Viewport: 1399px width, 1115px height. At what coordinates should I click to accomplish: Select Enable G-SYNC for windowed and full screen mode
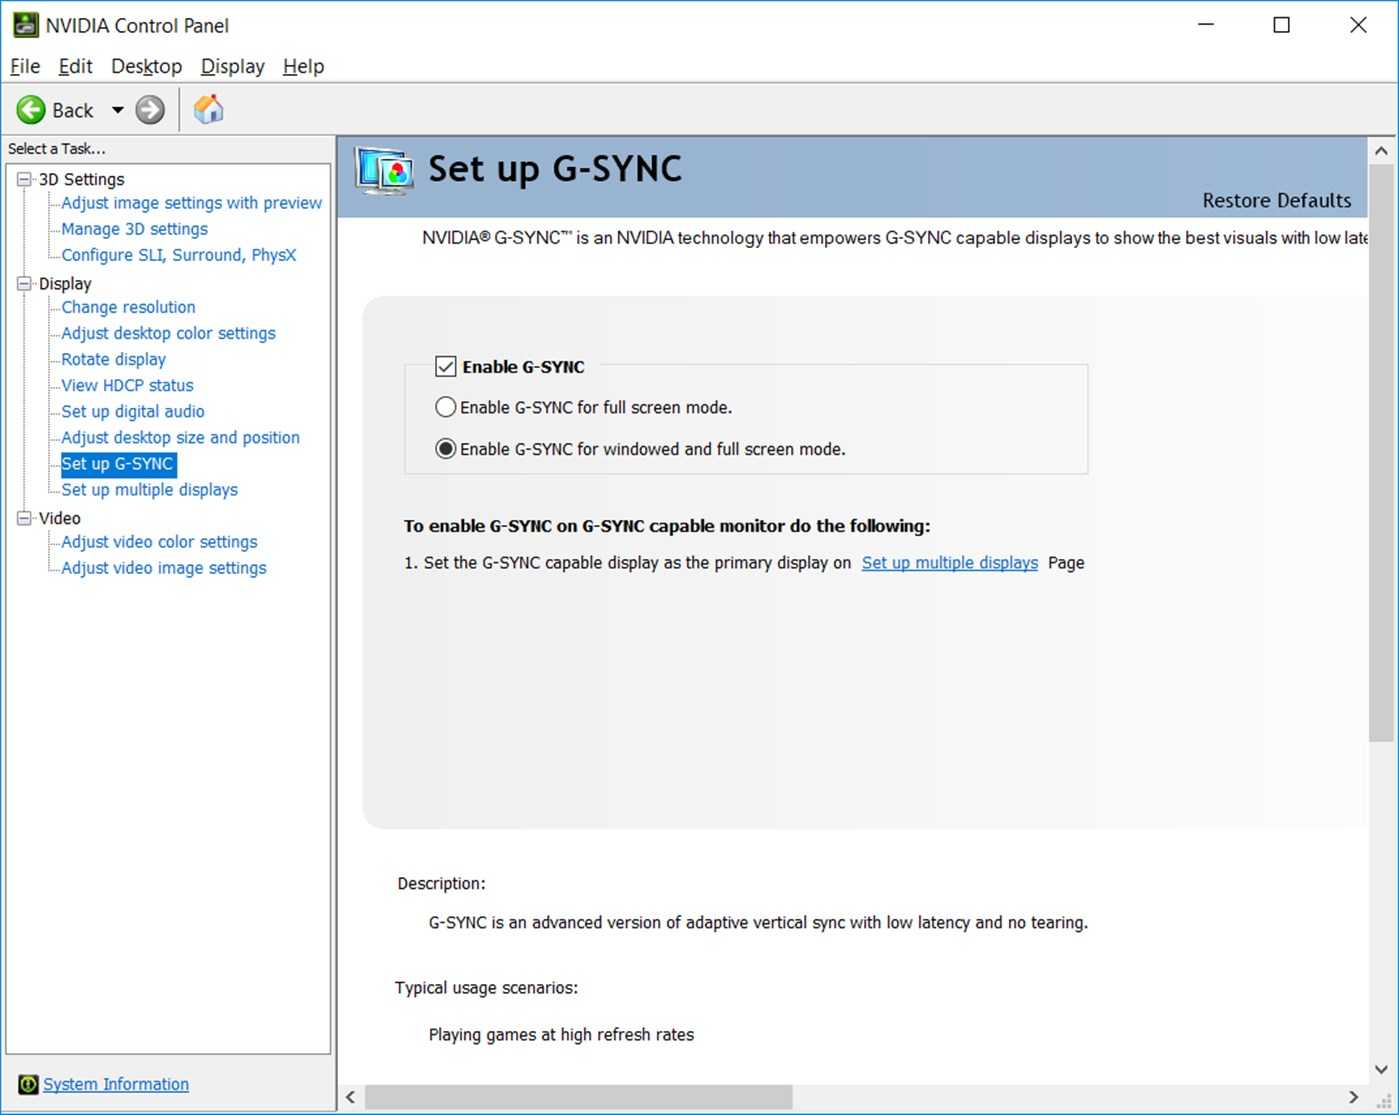[445, 448]
